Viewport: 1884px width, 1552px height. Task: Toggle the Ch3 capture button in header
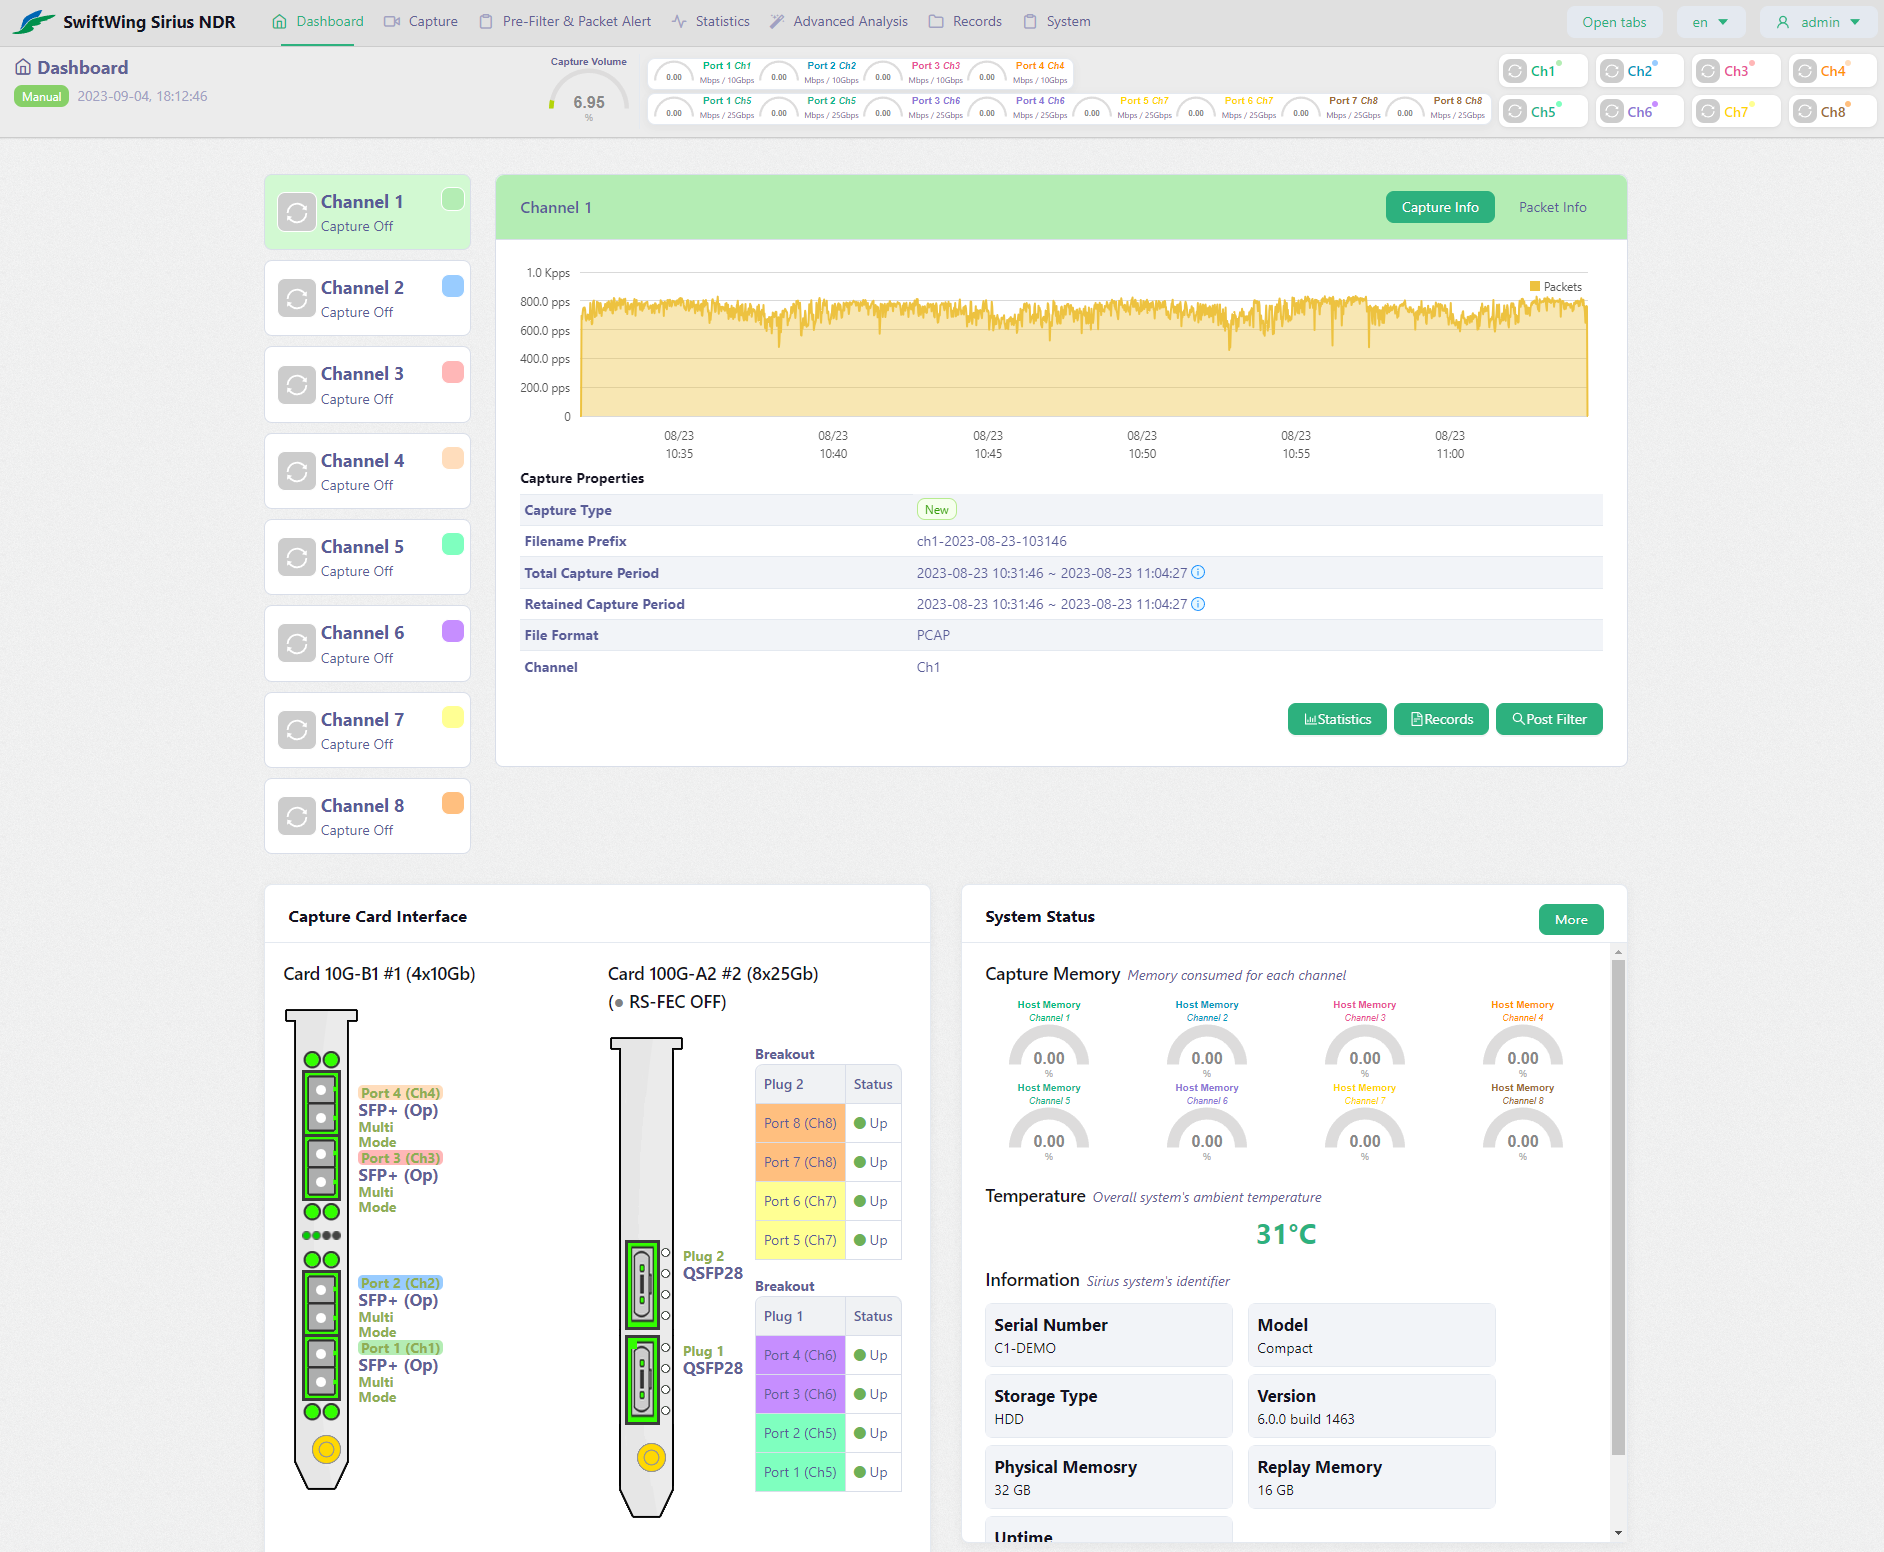pyautogui.click(x=1708, y=71)
